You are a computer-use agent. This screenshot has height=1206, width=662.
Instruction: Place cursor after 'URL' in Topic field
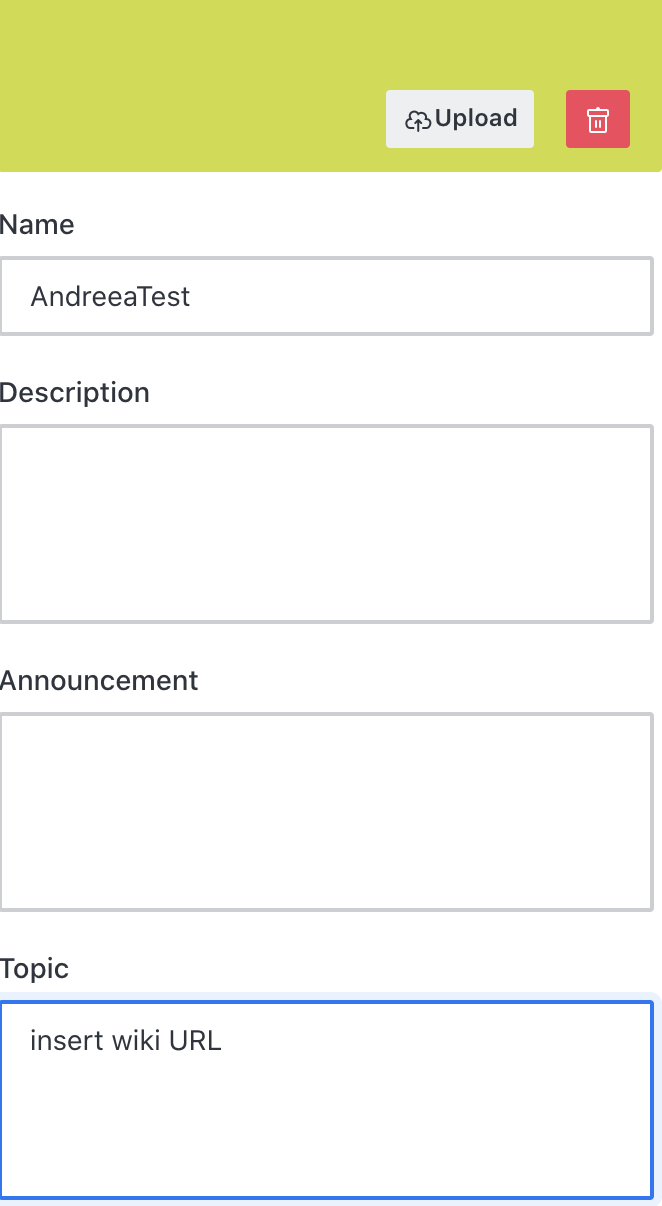[223, 1041]
